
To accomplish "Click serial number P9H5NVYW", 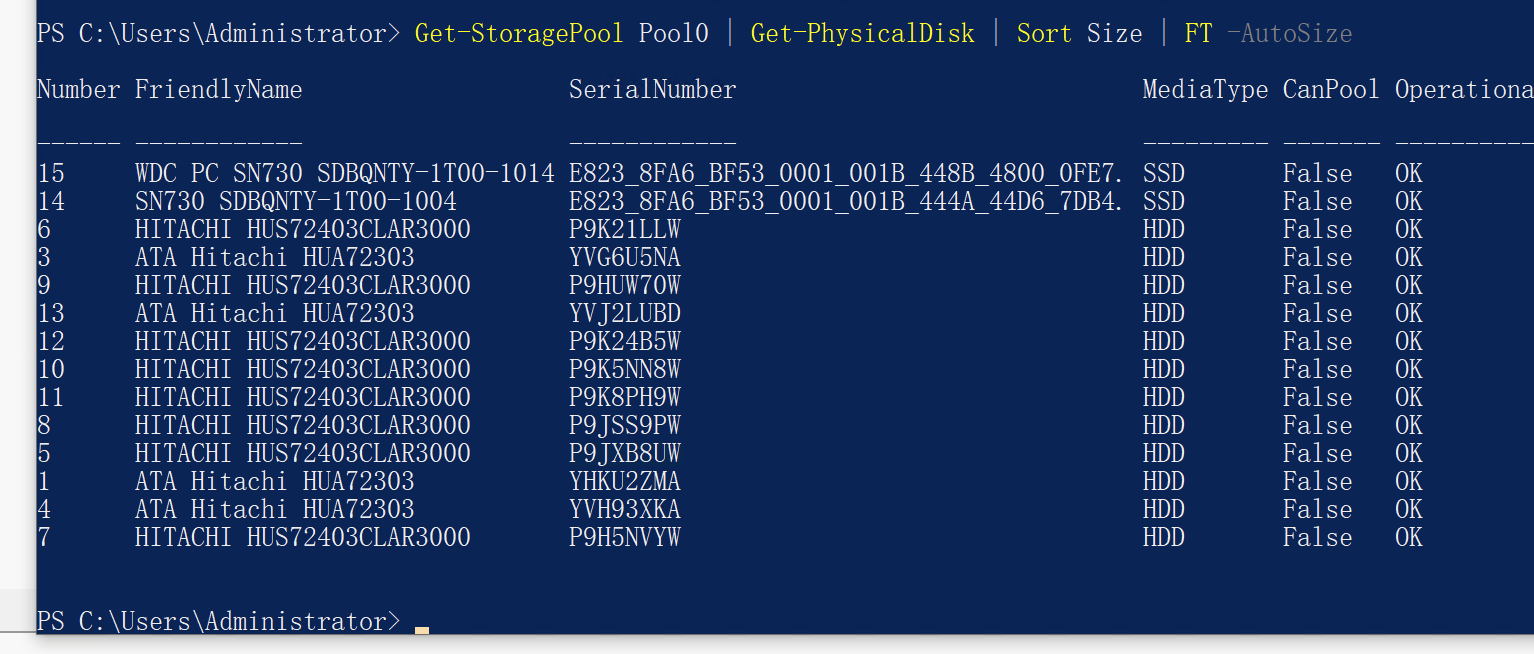I will (x=624, y=538).
